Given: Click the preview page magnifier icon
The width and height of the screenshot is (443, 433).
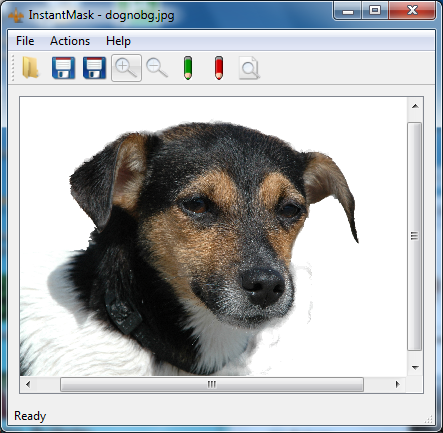Looking at the screenshot, I should coord(249,68).
